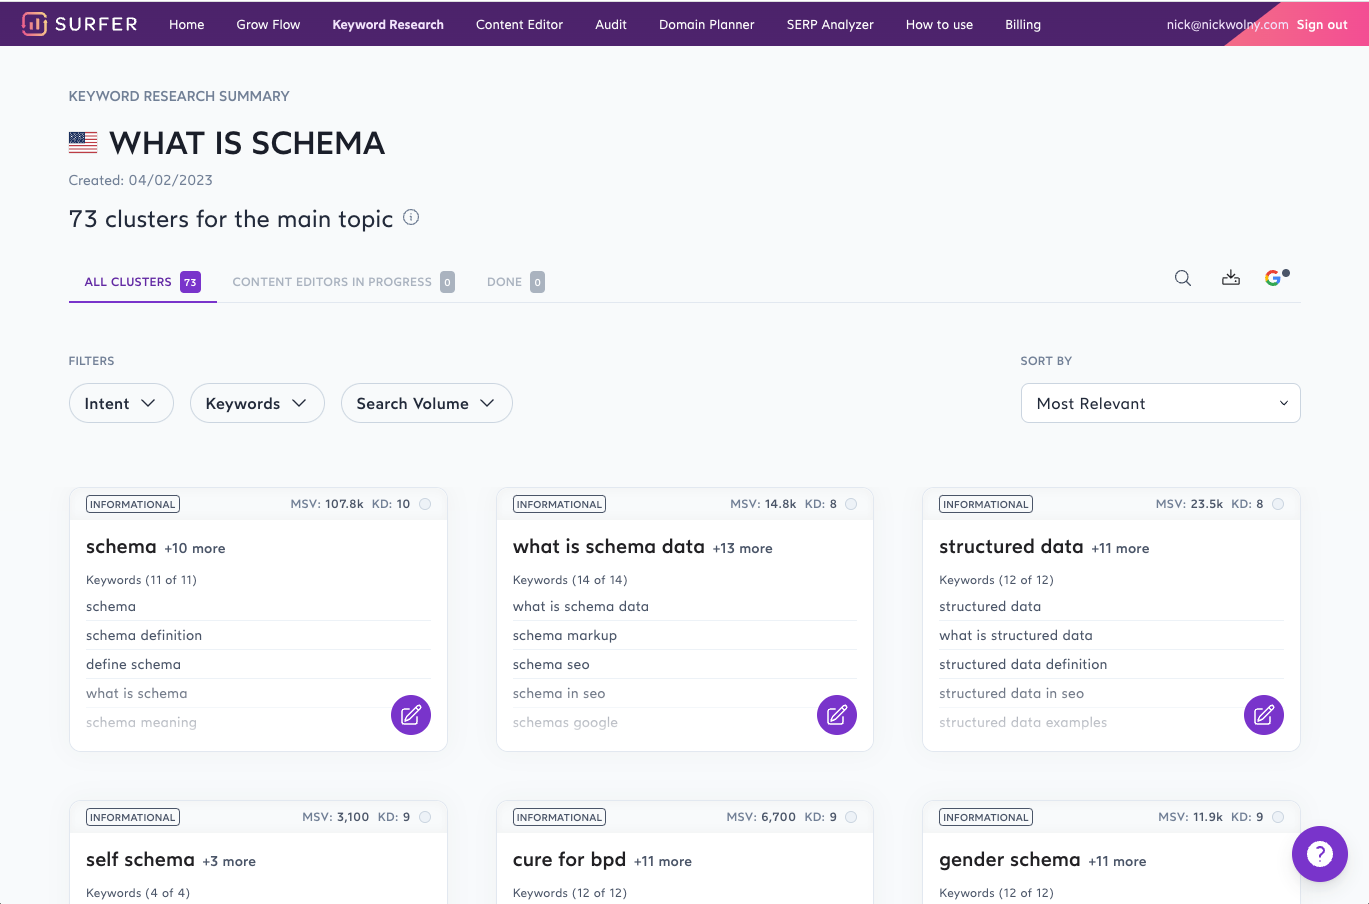Expand the Keywords filter dropdown
Image resolution: width=1369 pixels, height=904 pixels.
pos(257,403)
